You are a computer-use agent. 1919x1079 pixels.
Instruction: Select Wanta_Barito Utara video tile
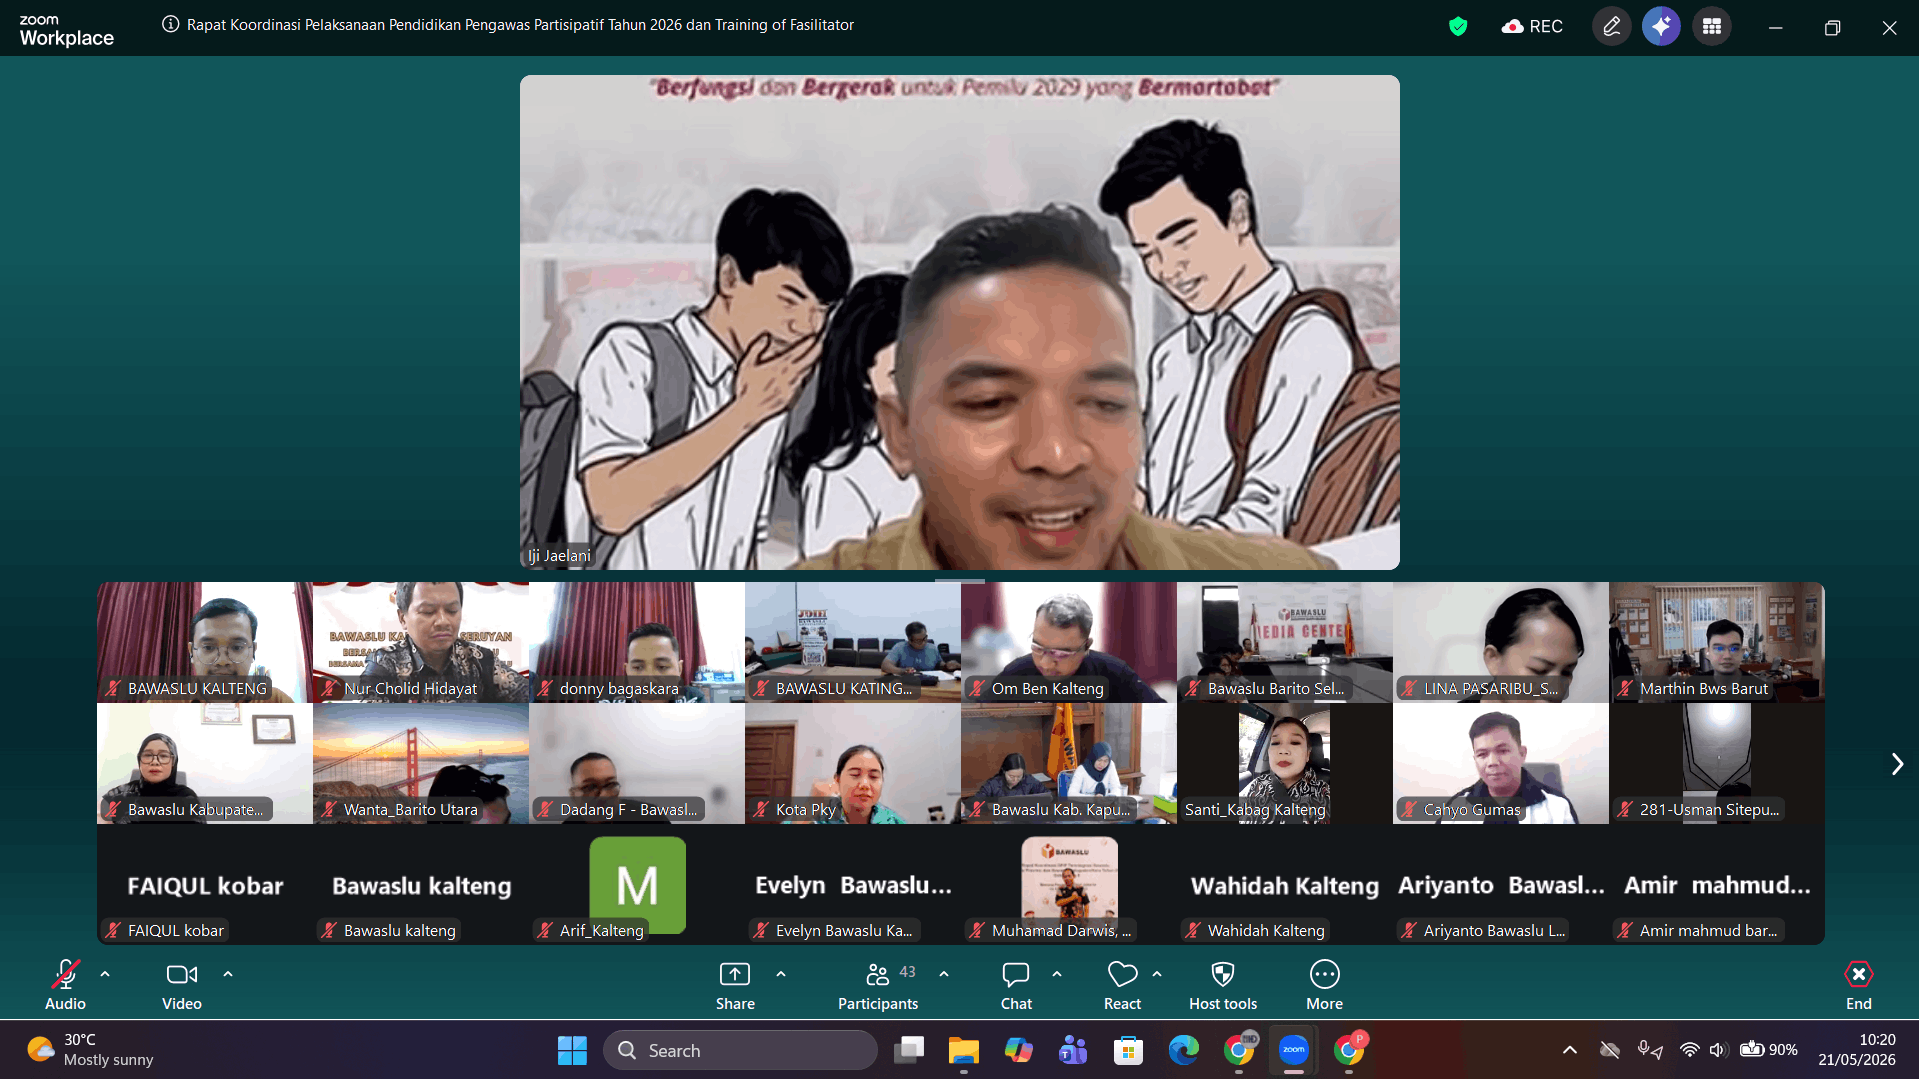[x=421, y=763]
